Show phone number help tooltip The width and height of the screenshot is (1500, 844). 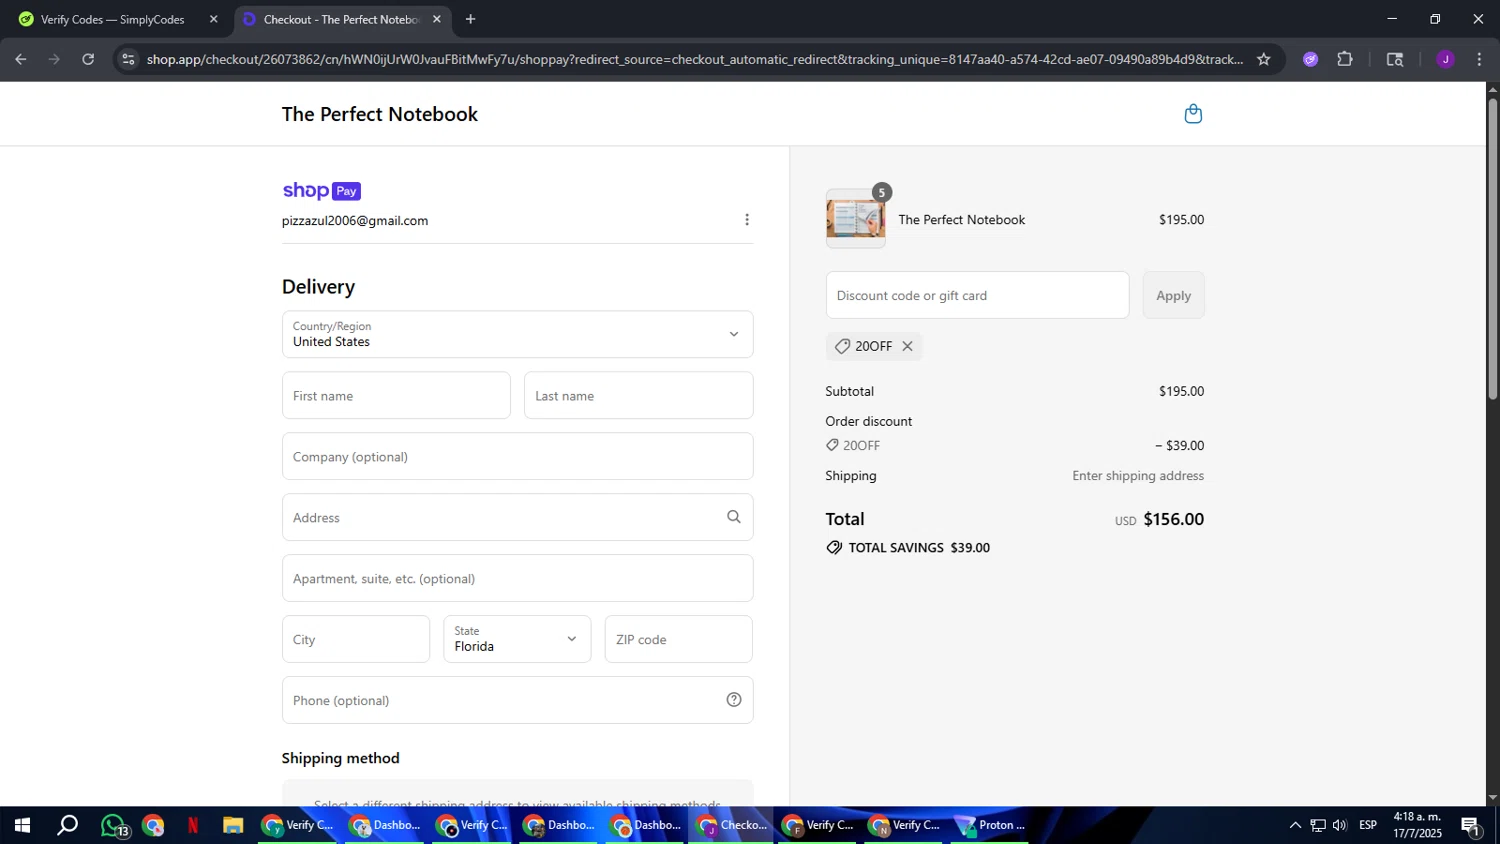[734, 700]
